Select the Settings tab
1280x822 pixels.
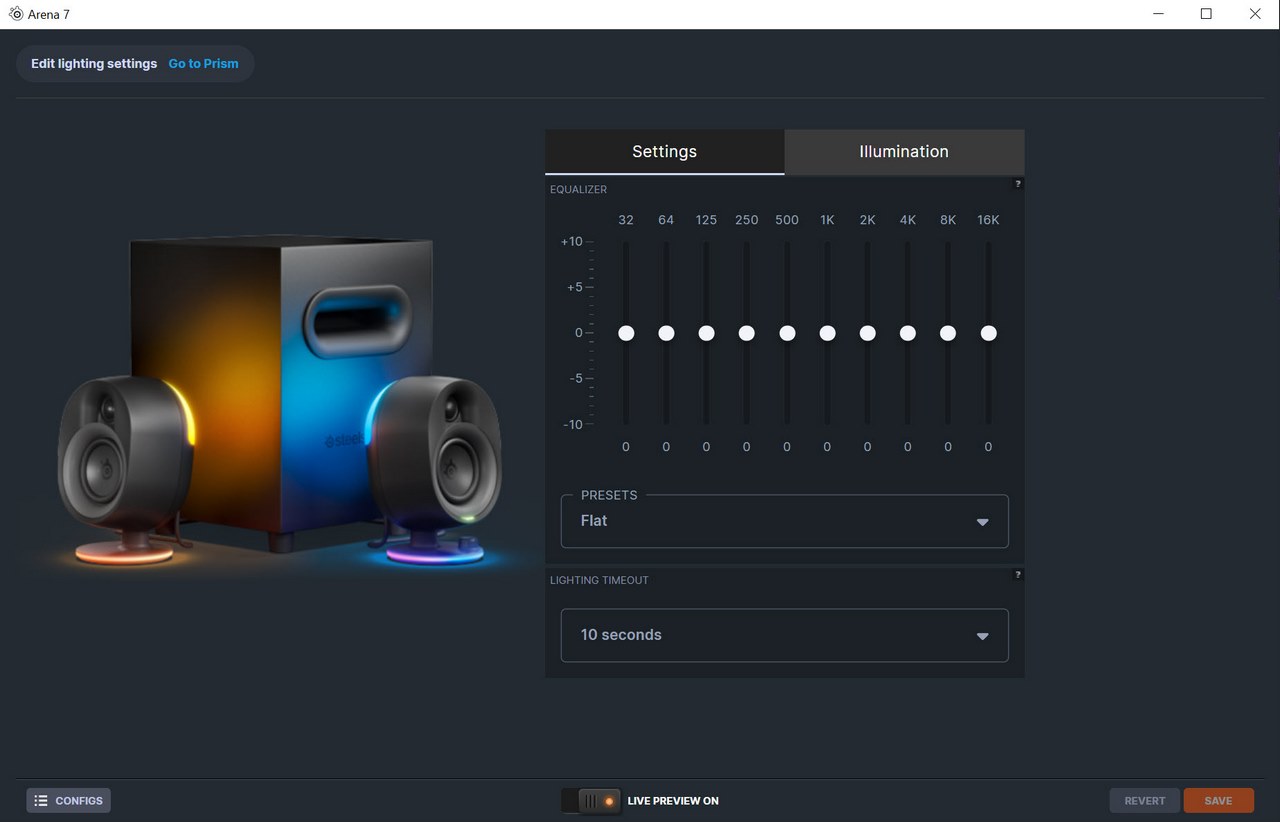tap(664, 152)
